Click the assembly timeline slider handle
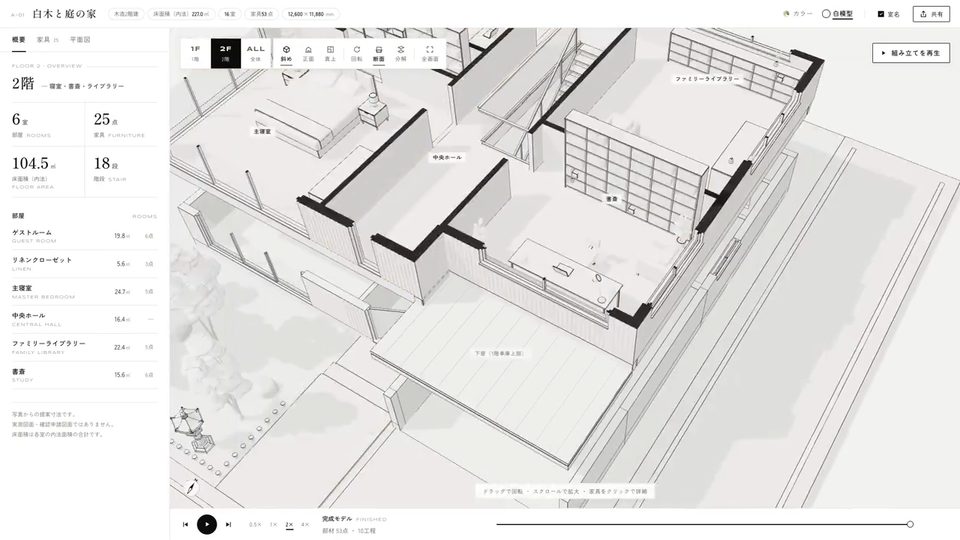The image size is (960, 540). coord(910,524)
